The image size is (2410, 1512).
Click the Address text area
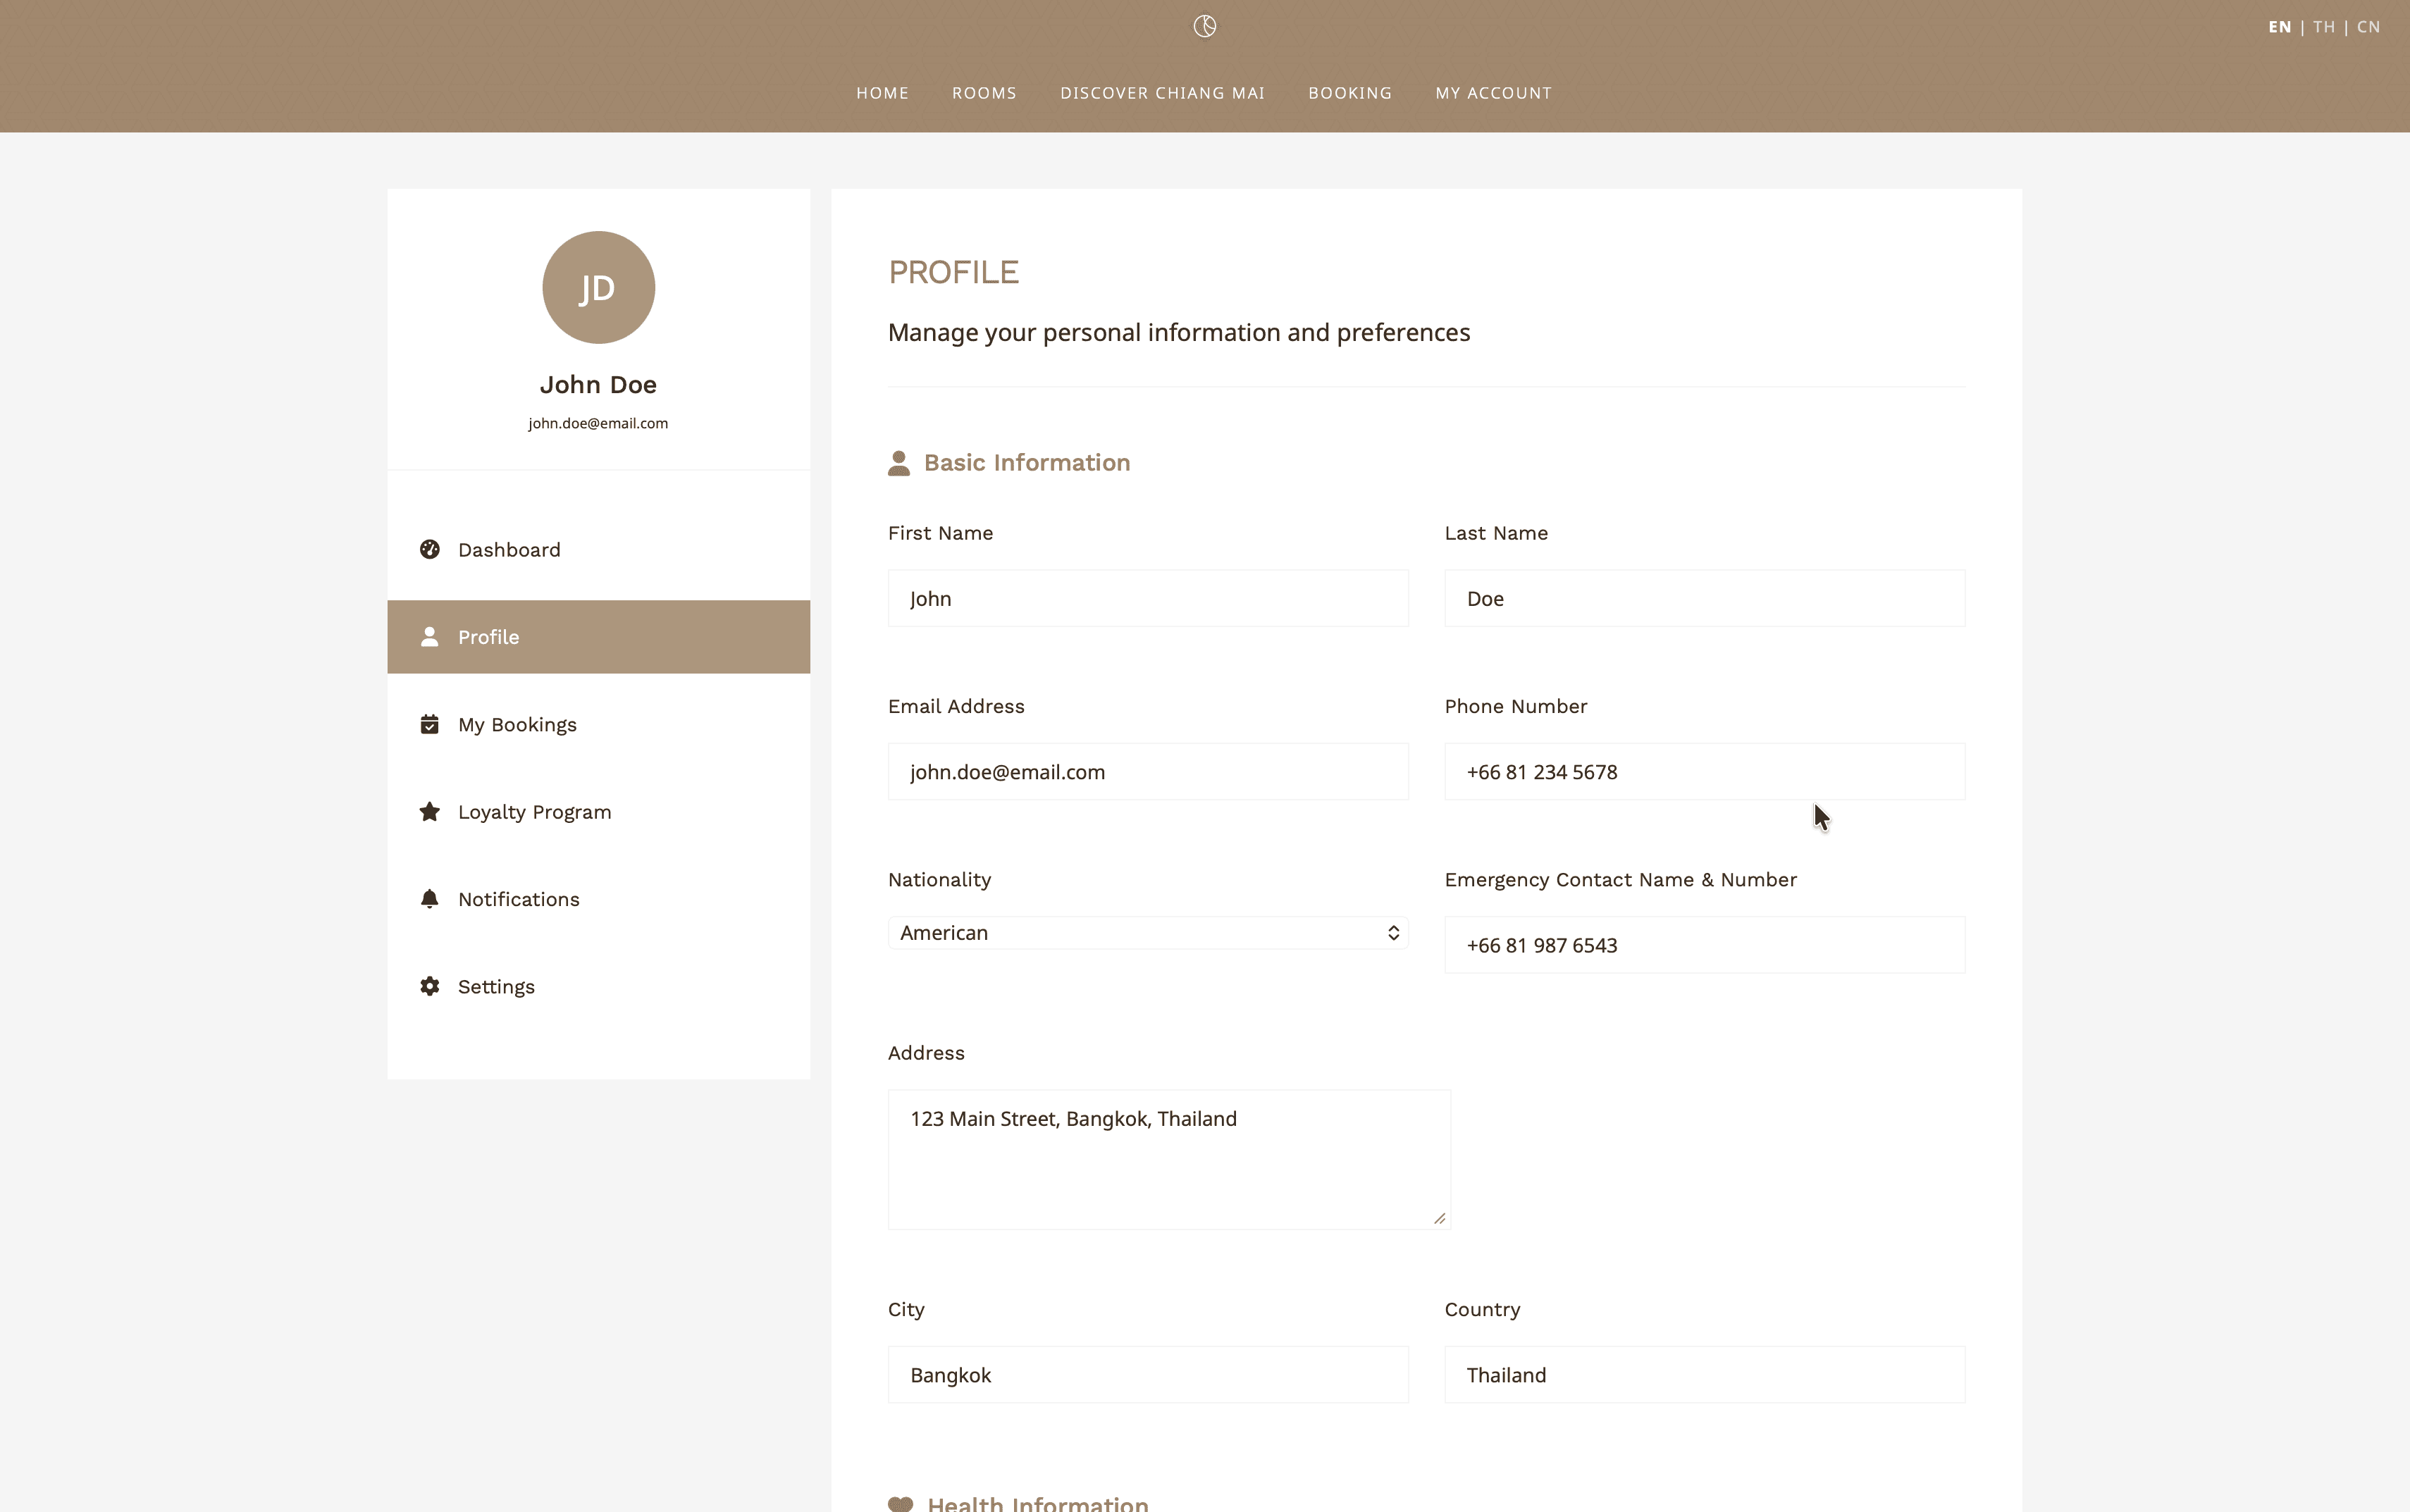(1169, 1160)
